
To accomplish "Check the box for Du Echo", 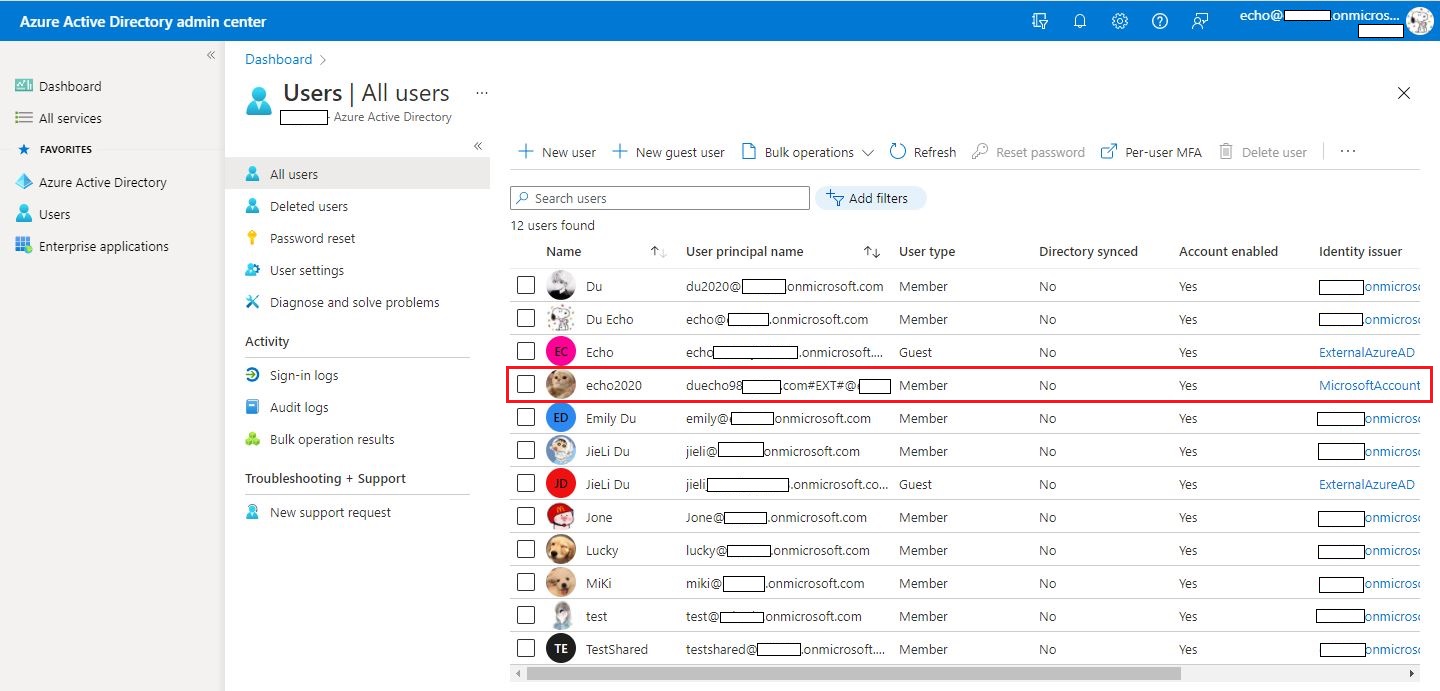I will [526, 319].
